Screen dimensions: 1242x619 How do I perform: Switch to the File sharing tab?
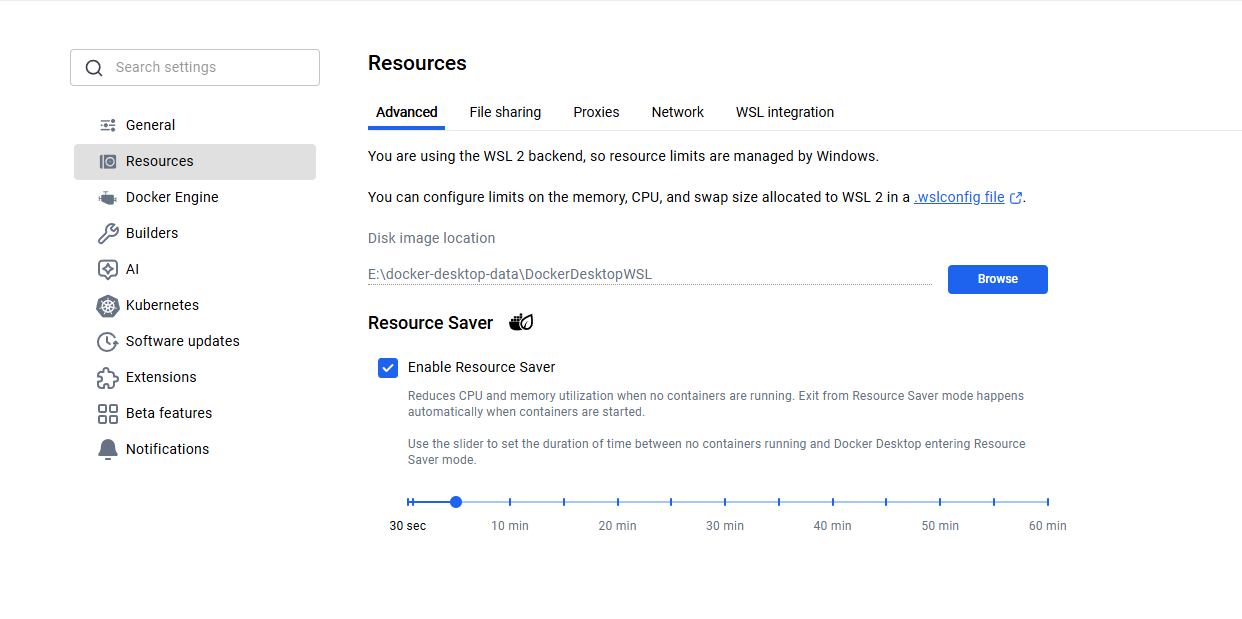point(505,112)
